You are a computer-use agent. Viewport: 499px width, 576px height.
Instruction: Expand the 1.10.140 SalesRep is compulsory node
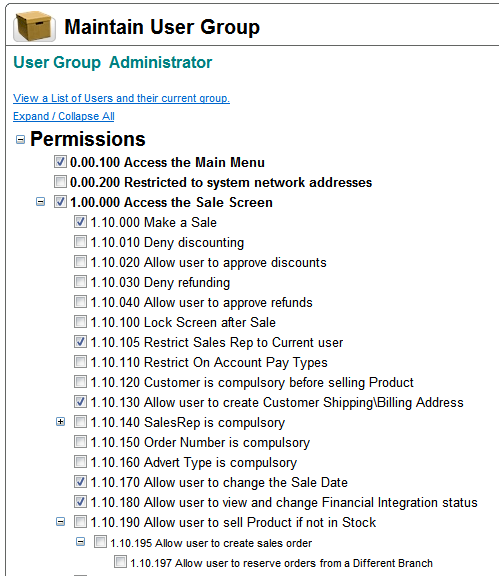click(61, 422)
